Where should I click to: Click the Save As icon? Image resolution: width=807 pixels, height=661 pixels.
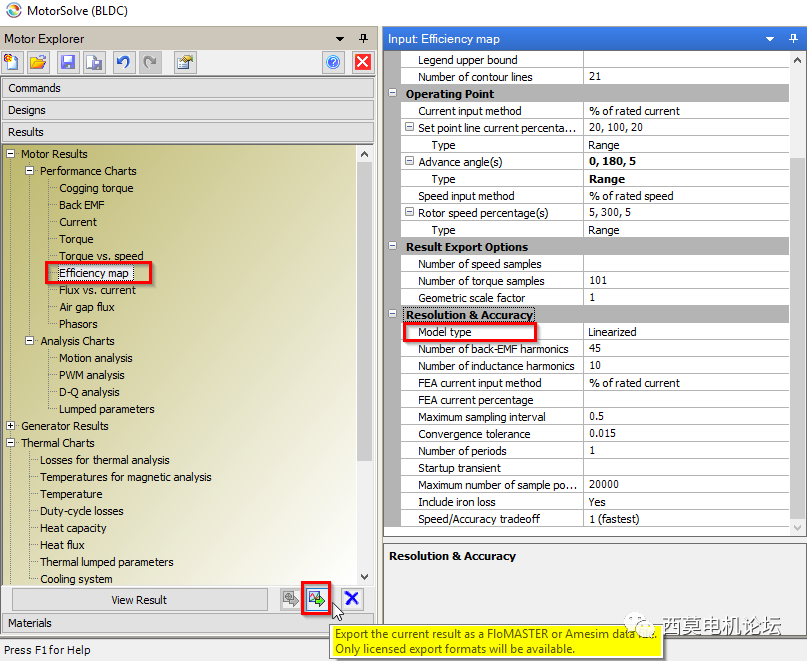95,63
